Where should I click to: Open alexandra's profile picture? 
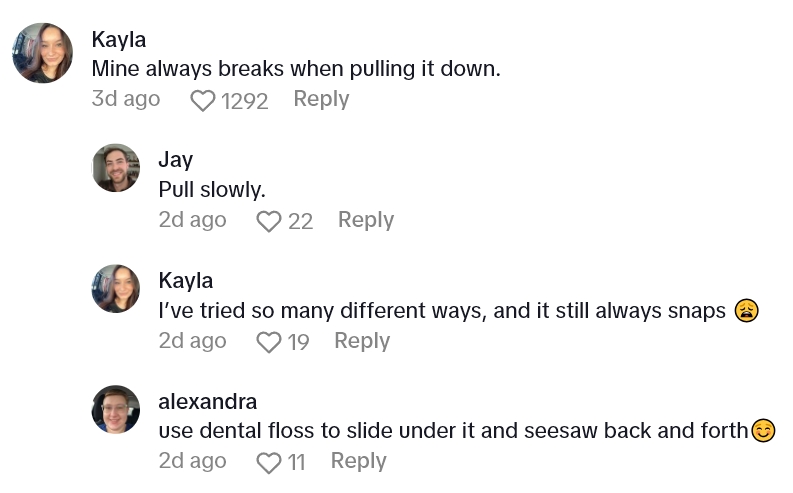pos(116,409)
